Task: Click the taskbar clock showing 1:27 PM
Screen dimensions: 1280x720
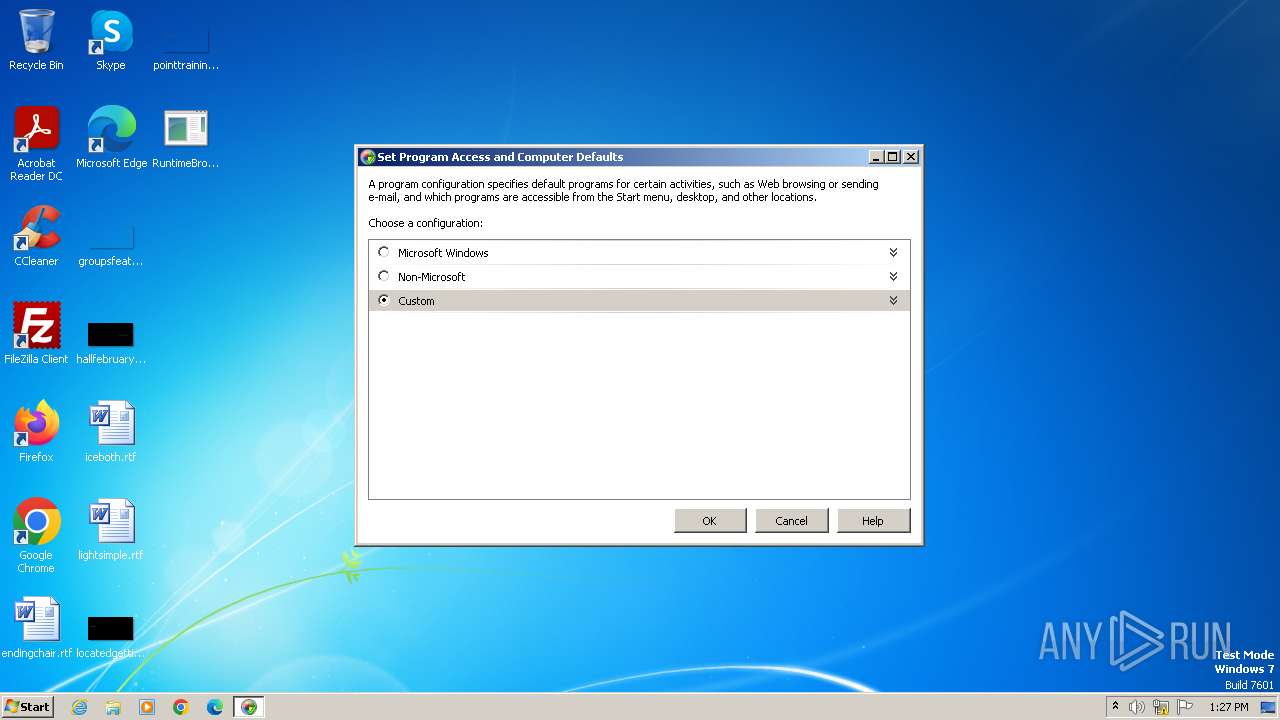Action: pos(1229,707)
